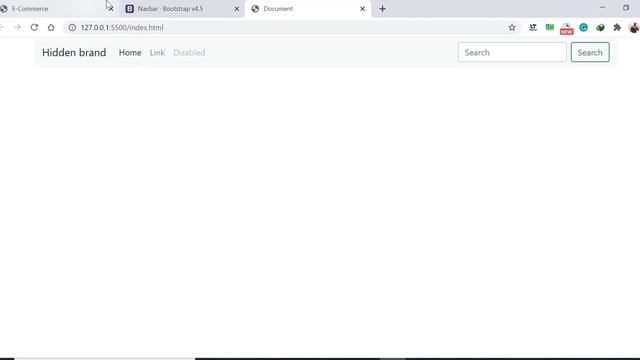Select the Document tab
Screen dimensions: 640x360
[x=307, y=9]
